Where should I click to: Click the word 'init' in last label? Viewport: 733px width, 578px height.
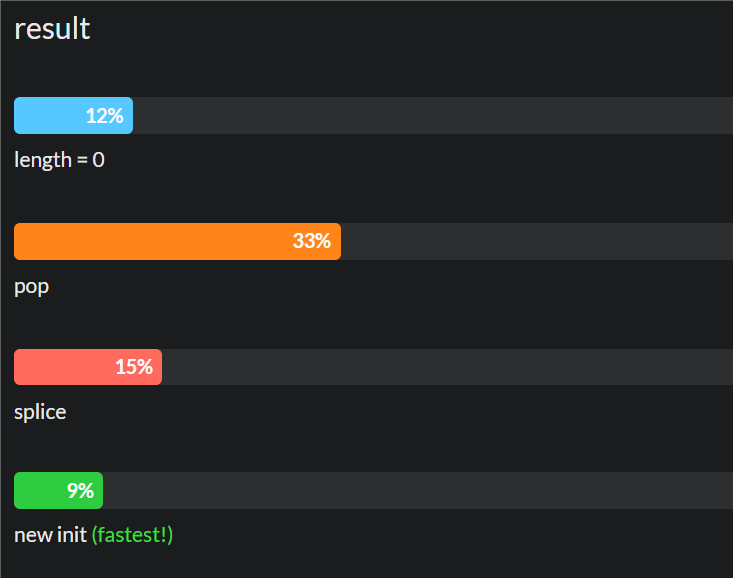[x=72, y=535]
